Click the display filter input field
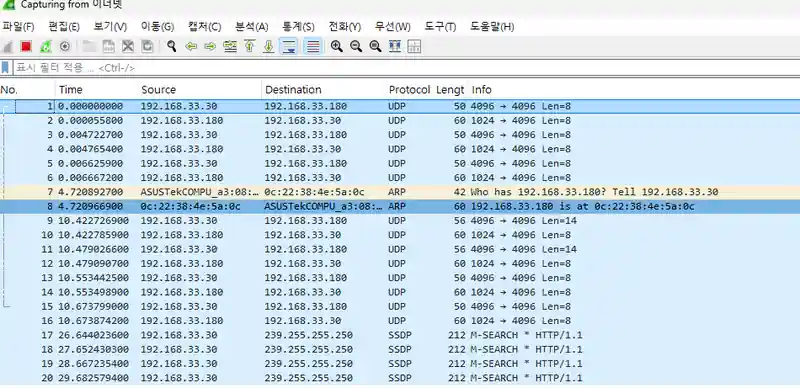Viewport: 800px width, 388px height. [406, 68]
